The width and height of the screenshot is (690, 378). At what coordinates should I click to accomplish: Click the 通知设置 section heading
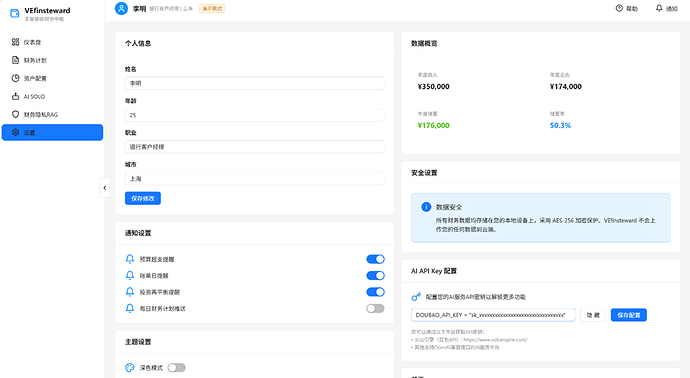pyautogui.click(x=138, y=233)
